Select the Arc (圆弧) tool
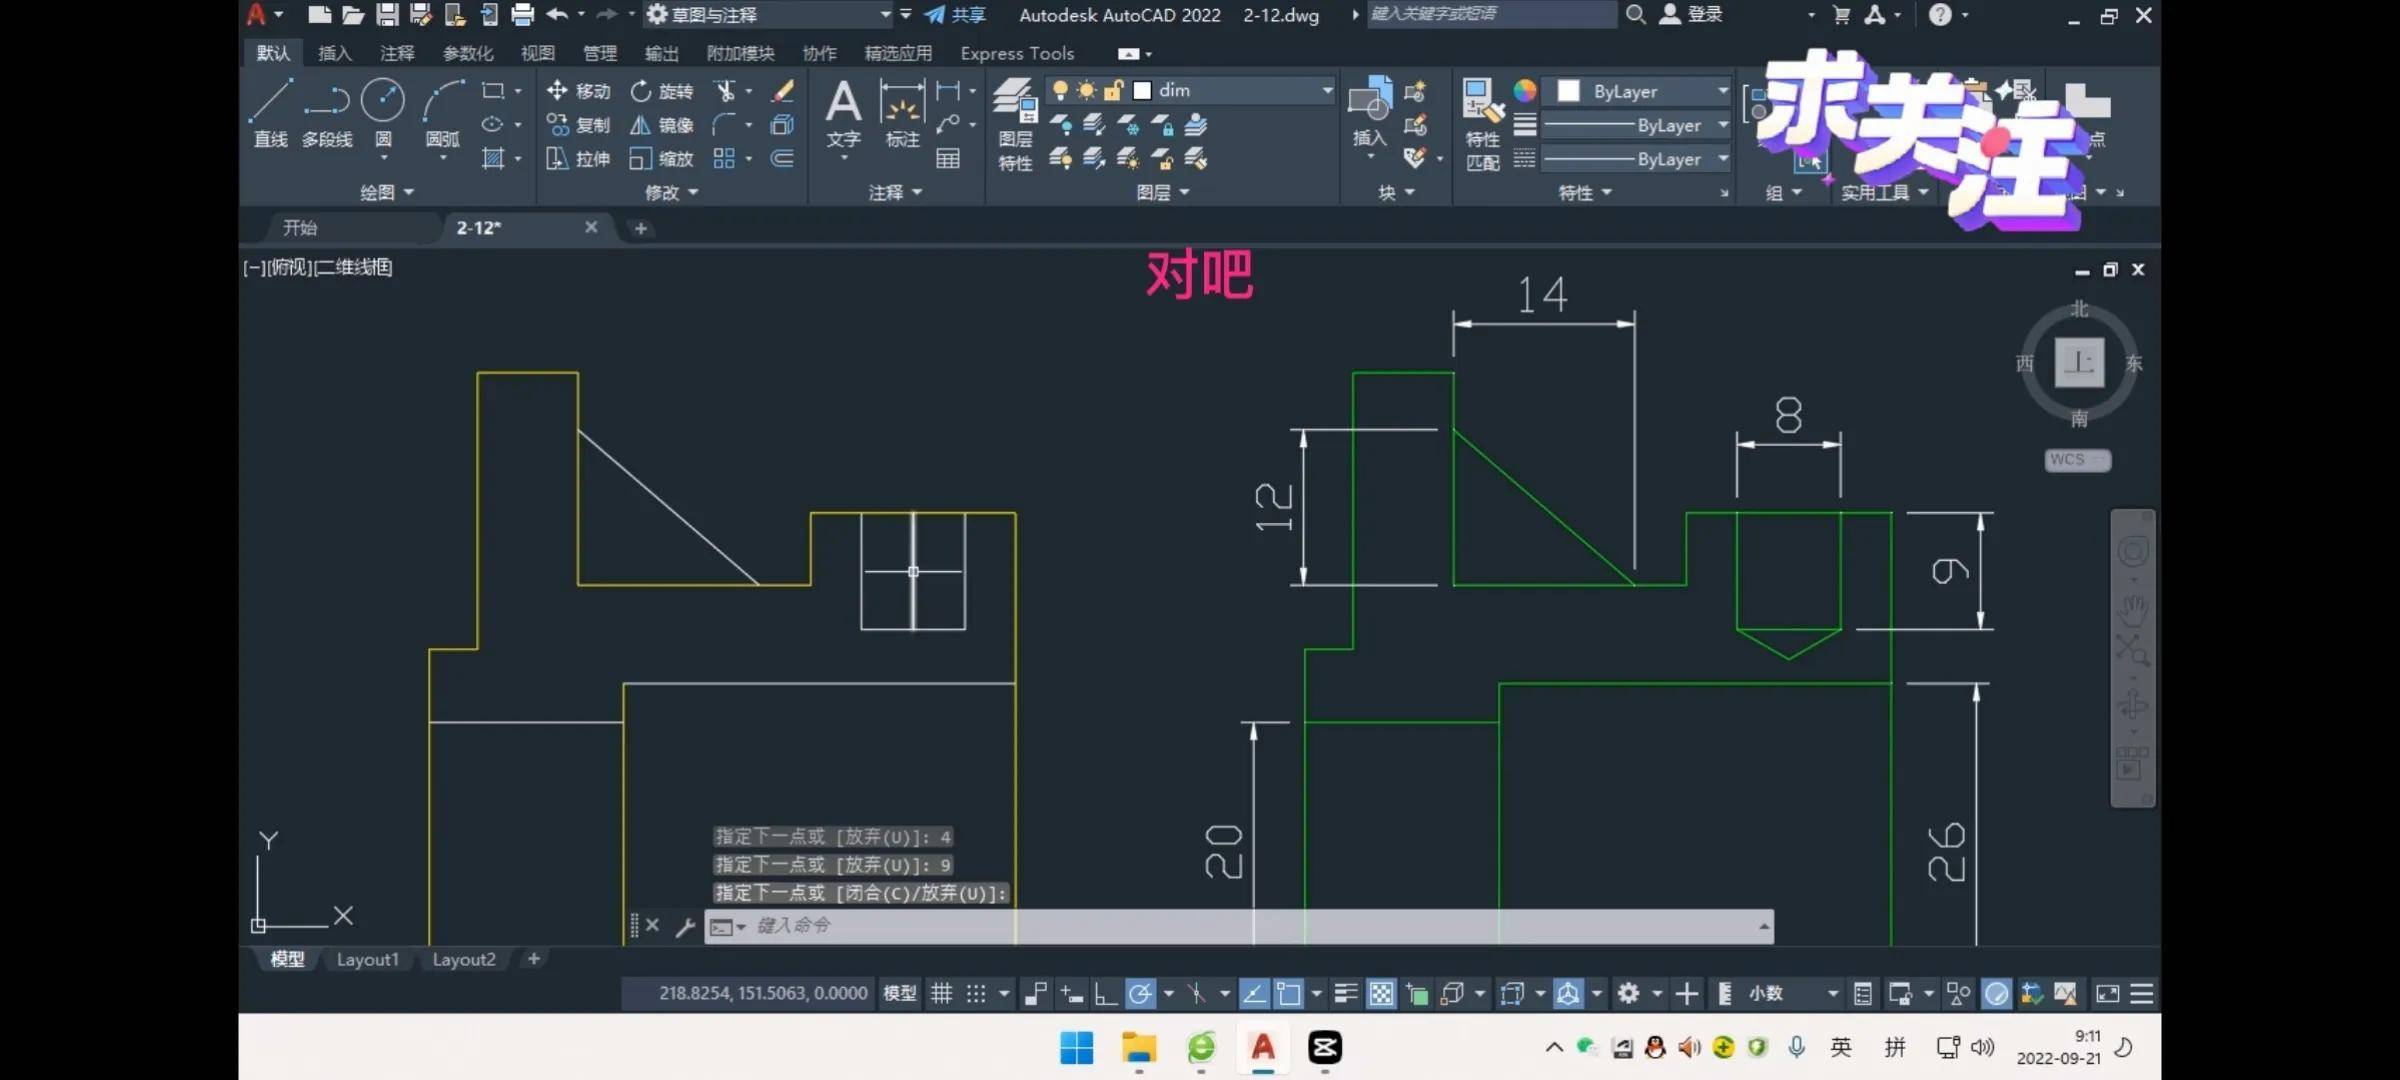The height and width of the screenshot is (1080, 2400). click(443, 113)
